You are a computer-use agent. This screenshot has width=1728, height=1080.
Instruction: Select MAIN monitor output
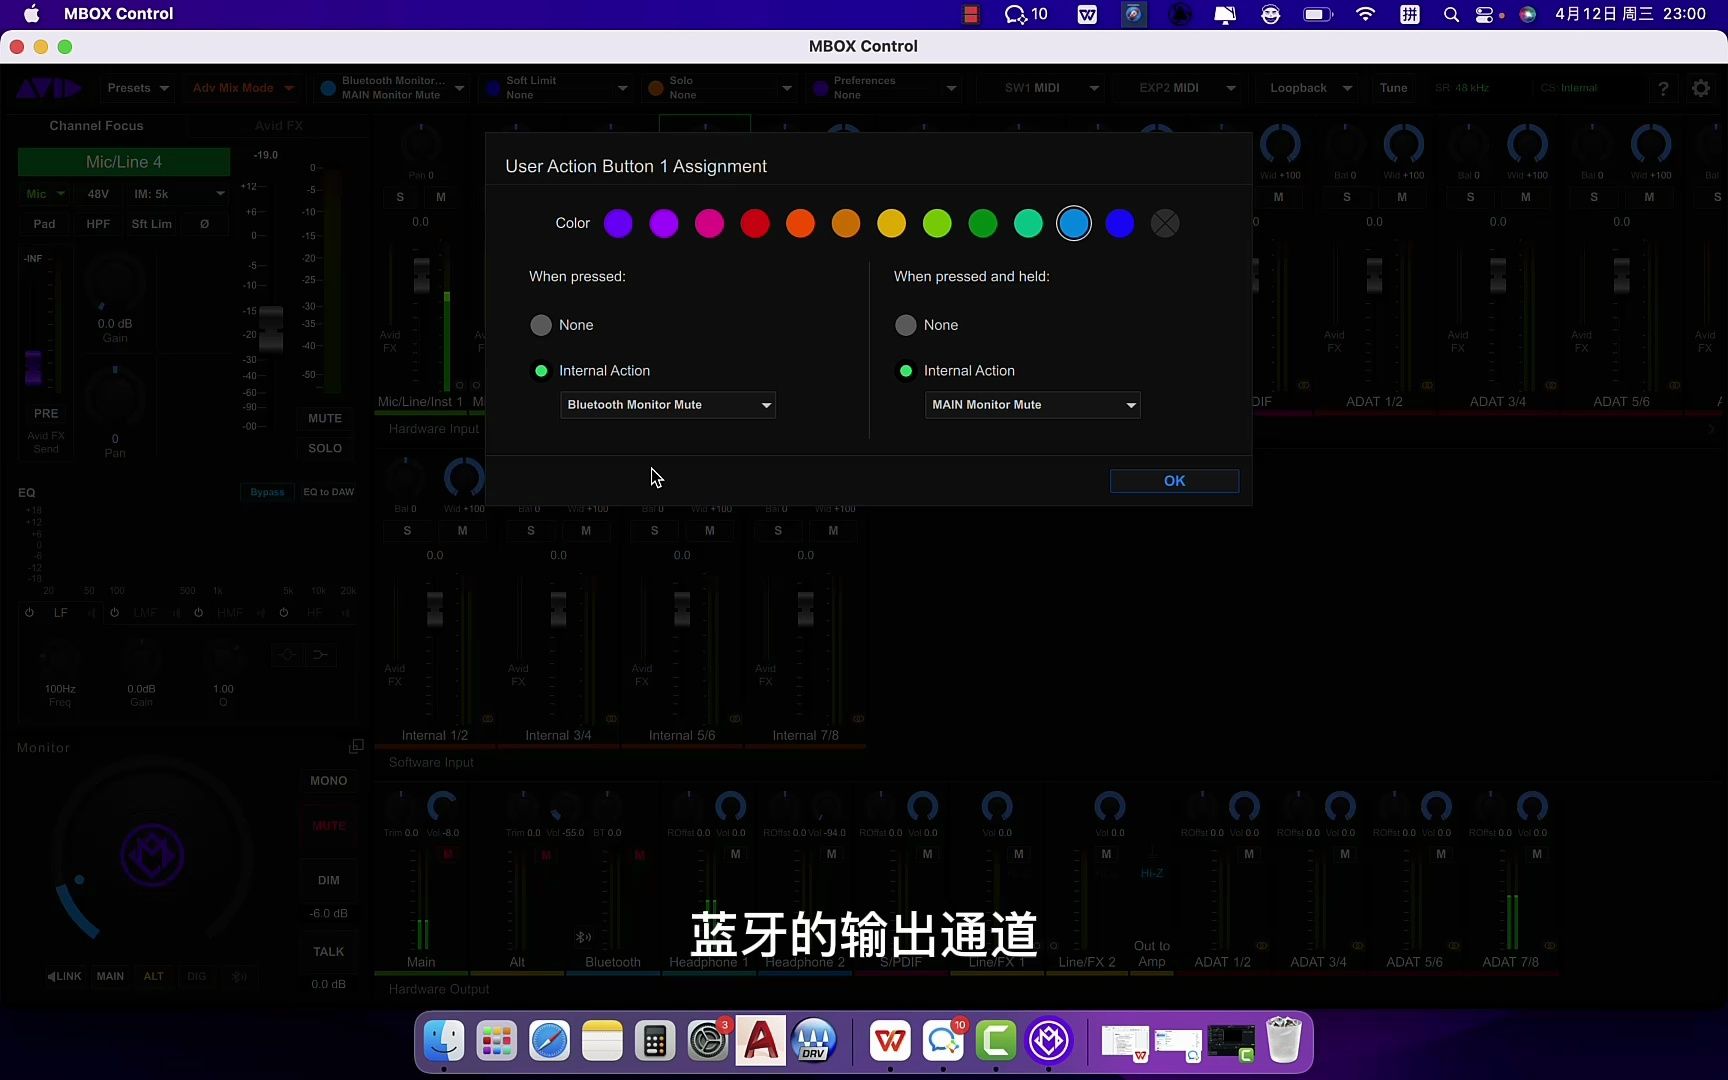110,976
